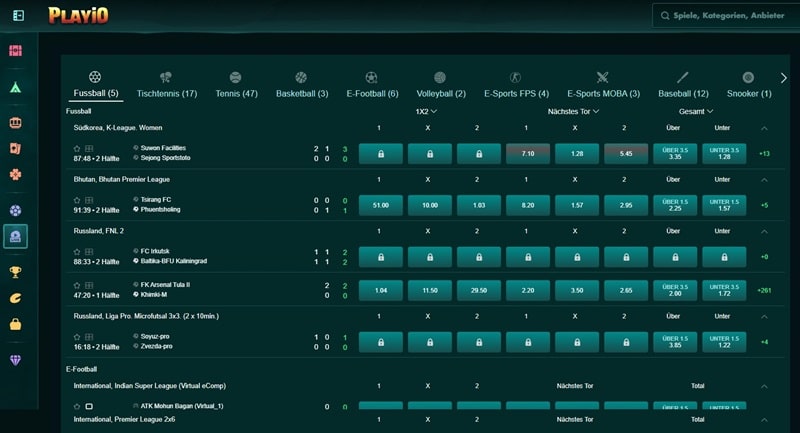
Task: Collapse the Bhutan Premier League section
Action: pos(764,180)
